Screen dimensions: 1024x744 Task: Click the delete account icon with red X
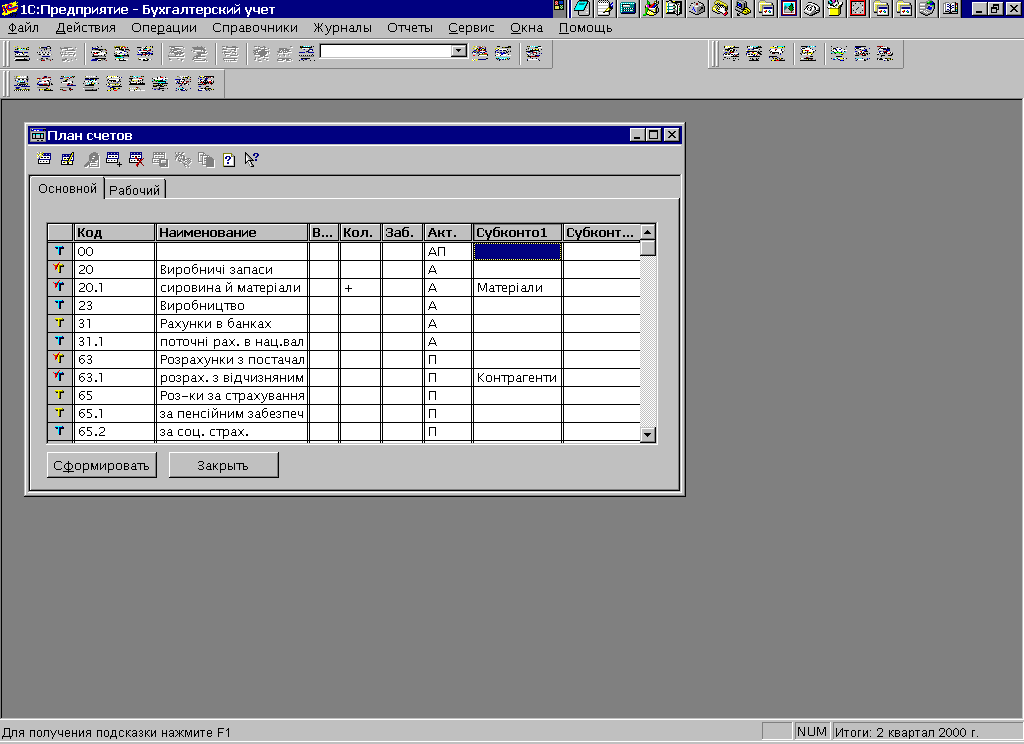136,159
